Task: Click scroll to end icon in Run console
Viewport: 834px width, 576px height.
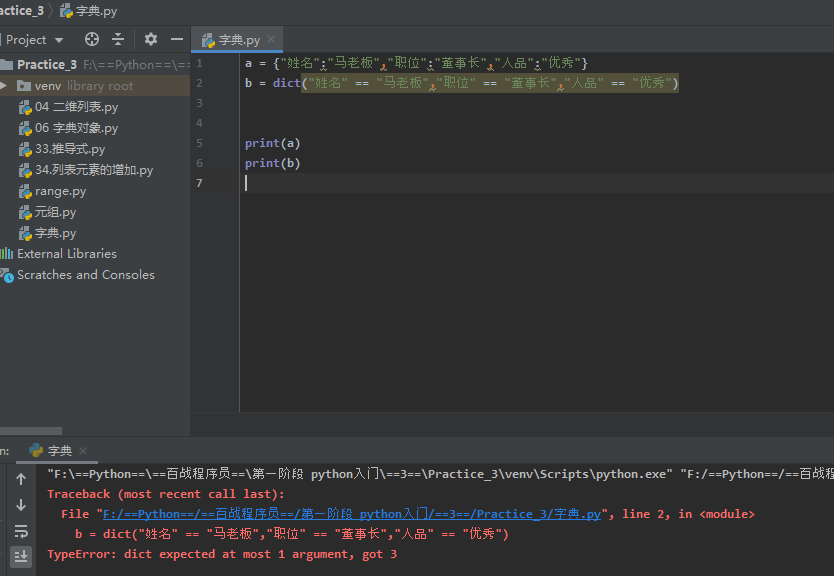Action: pos(21,557)
